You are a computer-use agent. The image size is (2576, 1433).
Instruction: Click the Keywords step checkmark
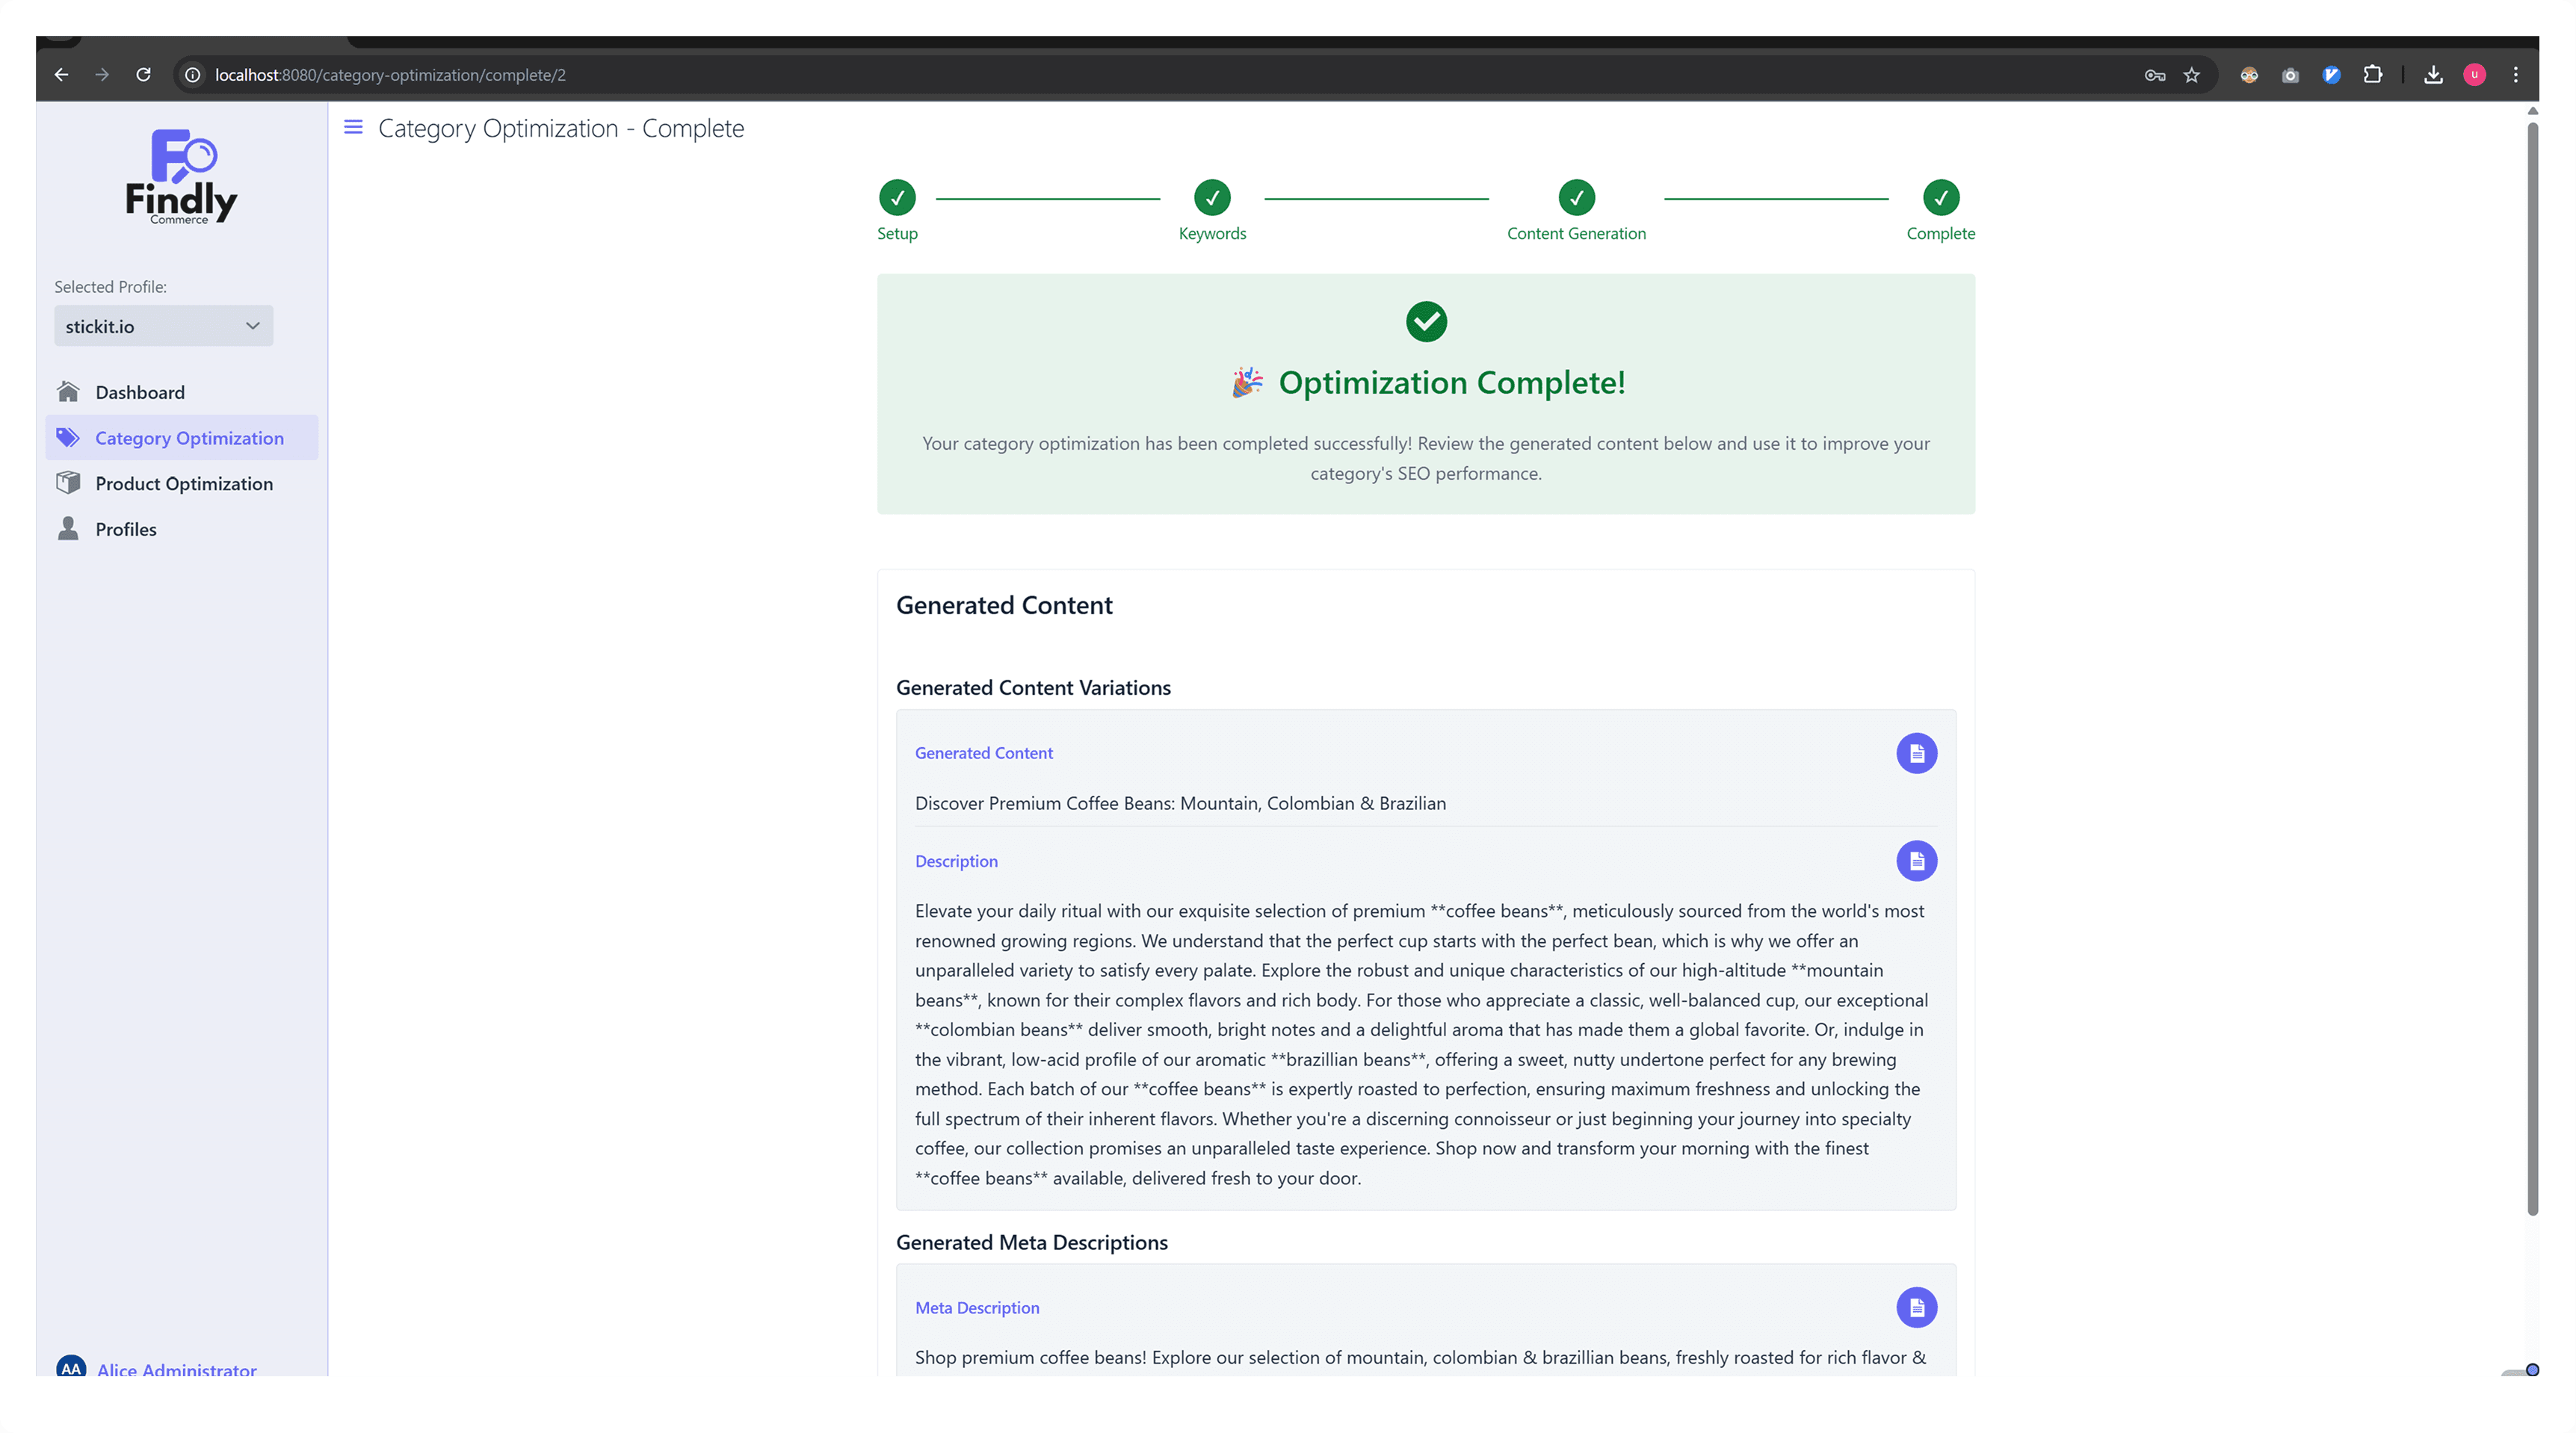(1212, 198)
